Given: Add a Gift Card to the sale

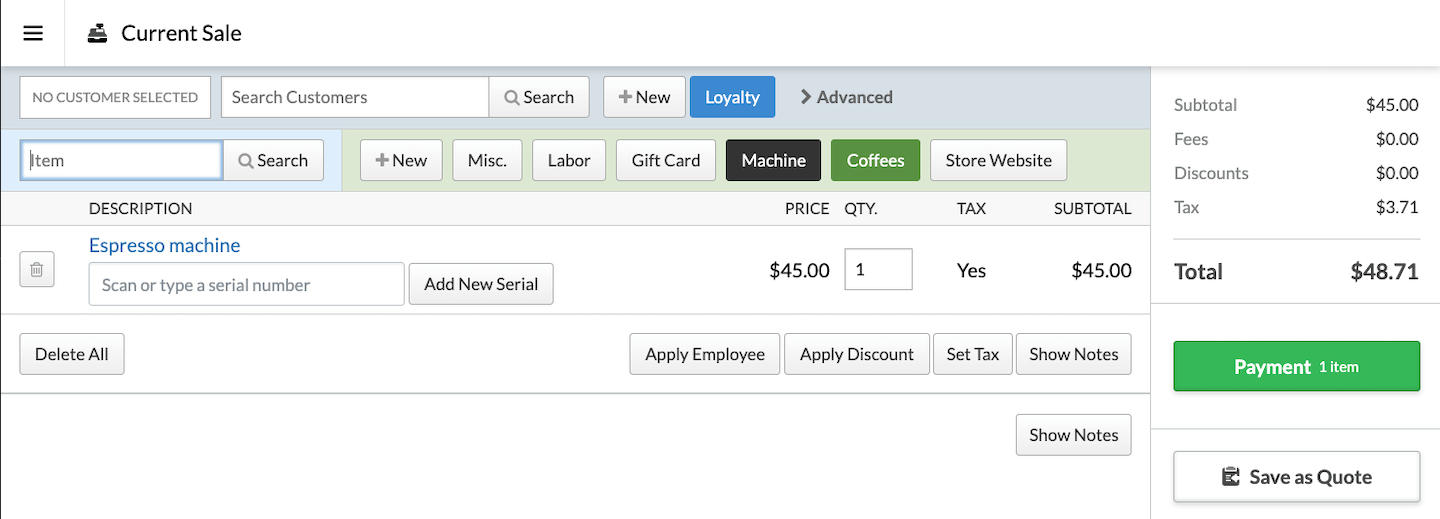Looking at the screenshot, I should tap(665, 160).
